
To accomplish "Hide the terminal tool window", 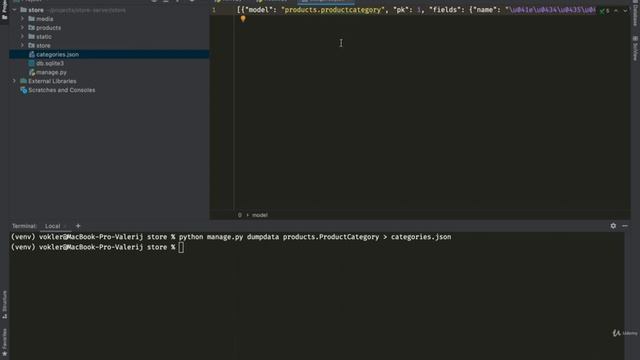I will (625, 226).
